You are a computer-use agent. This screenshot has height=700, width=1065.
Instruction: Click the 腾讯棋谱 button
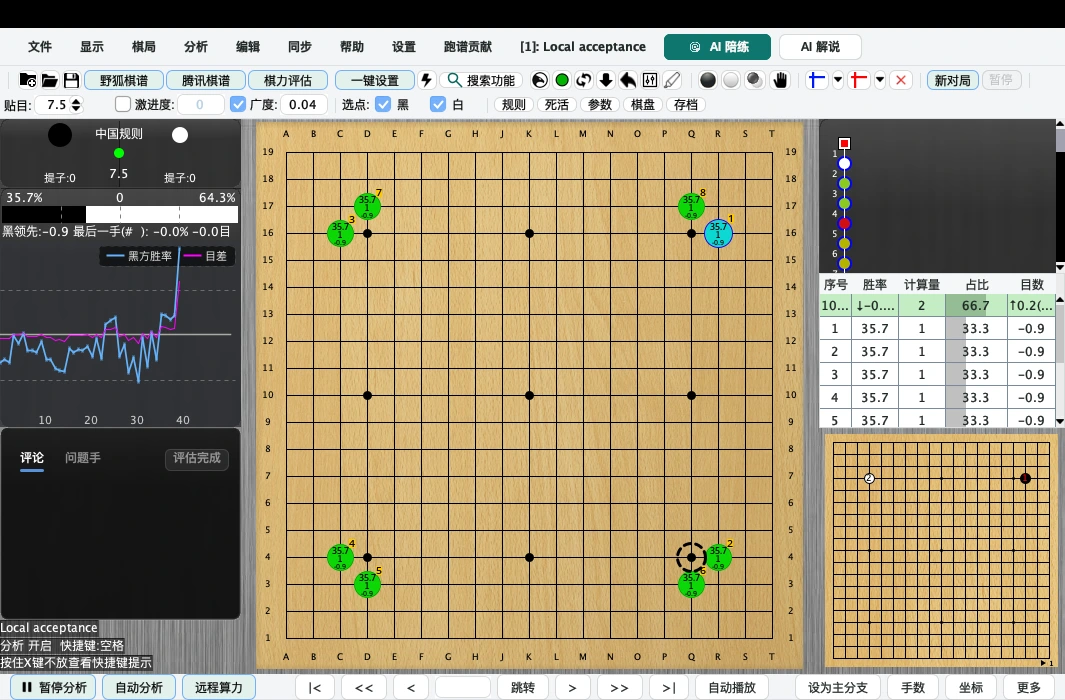click(x=205, y=80)
